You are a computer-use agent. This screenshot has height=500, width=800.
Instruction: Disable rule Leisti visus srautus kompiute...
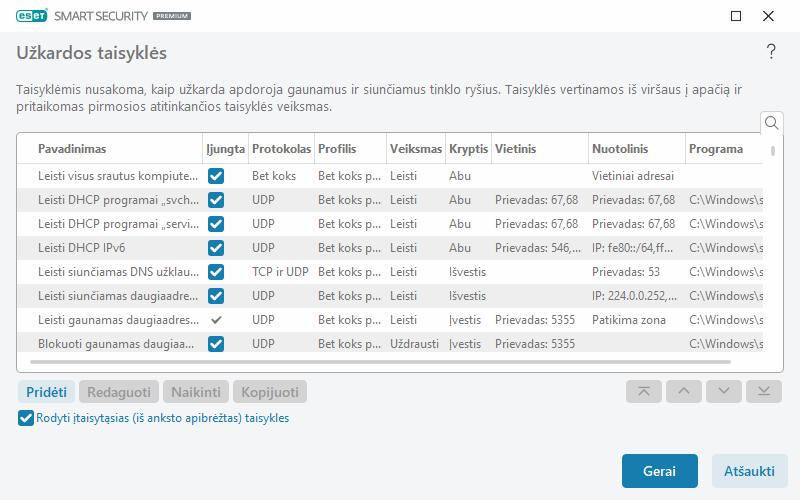tap(216, 176)
